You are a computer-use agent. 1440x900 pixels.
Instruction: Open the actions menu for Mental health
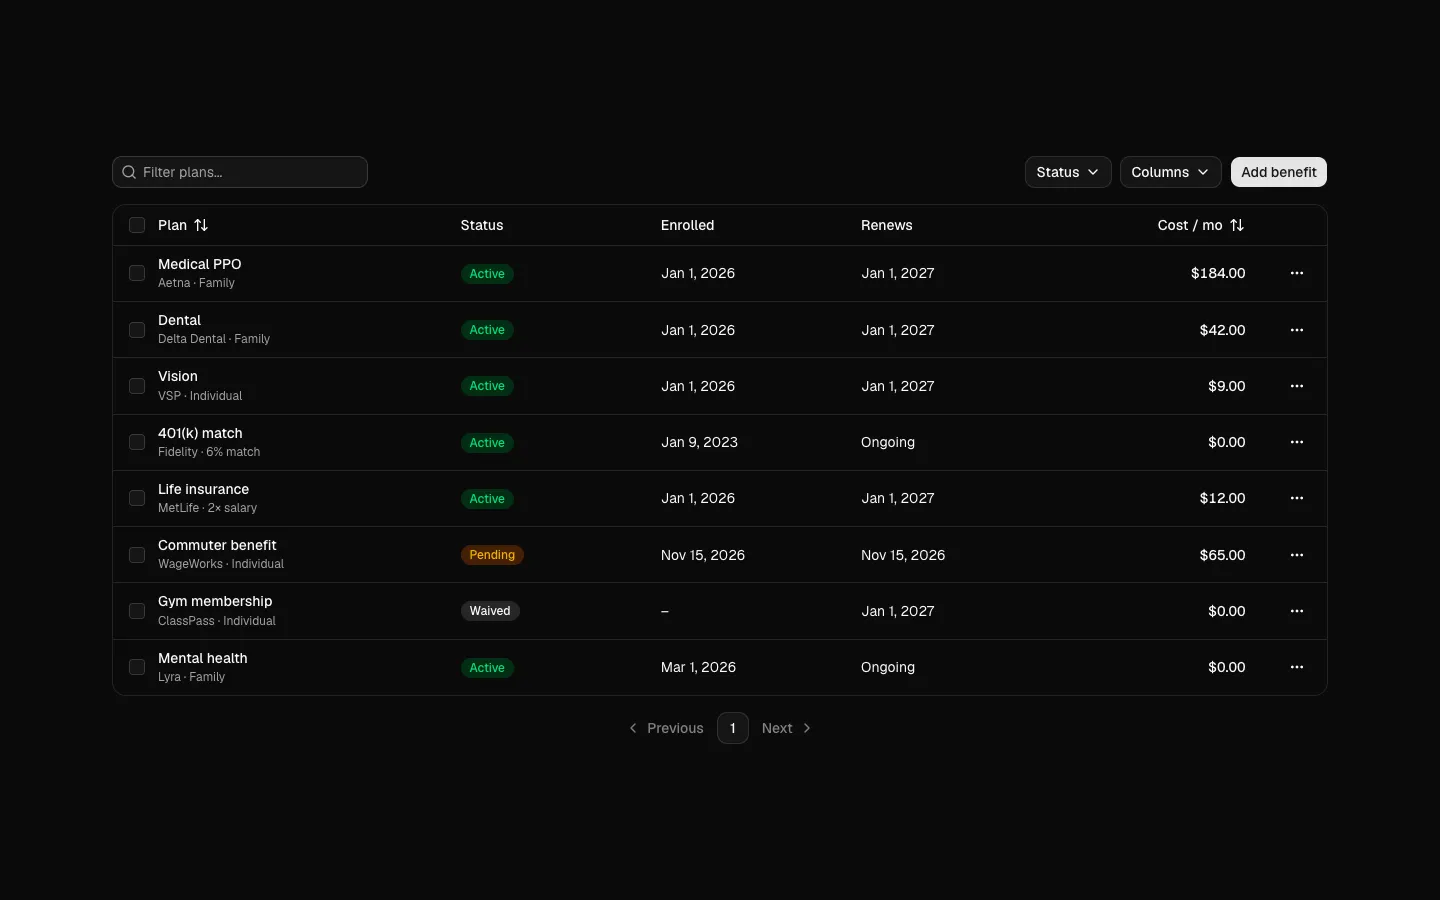pyautogui.click(x=1297, y=667)
